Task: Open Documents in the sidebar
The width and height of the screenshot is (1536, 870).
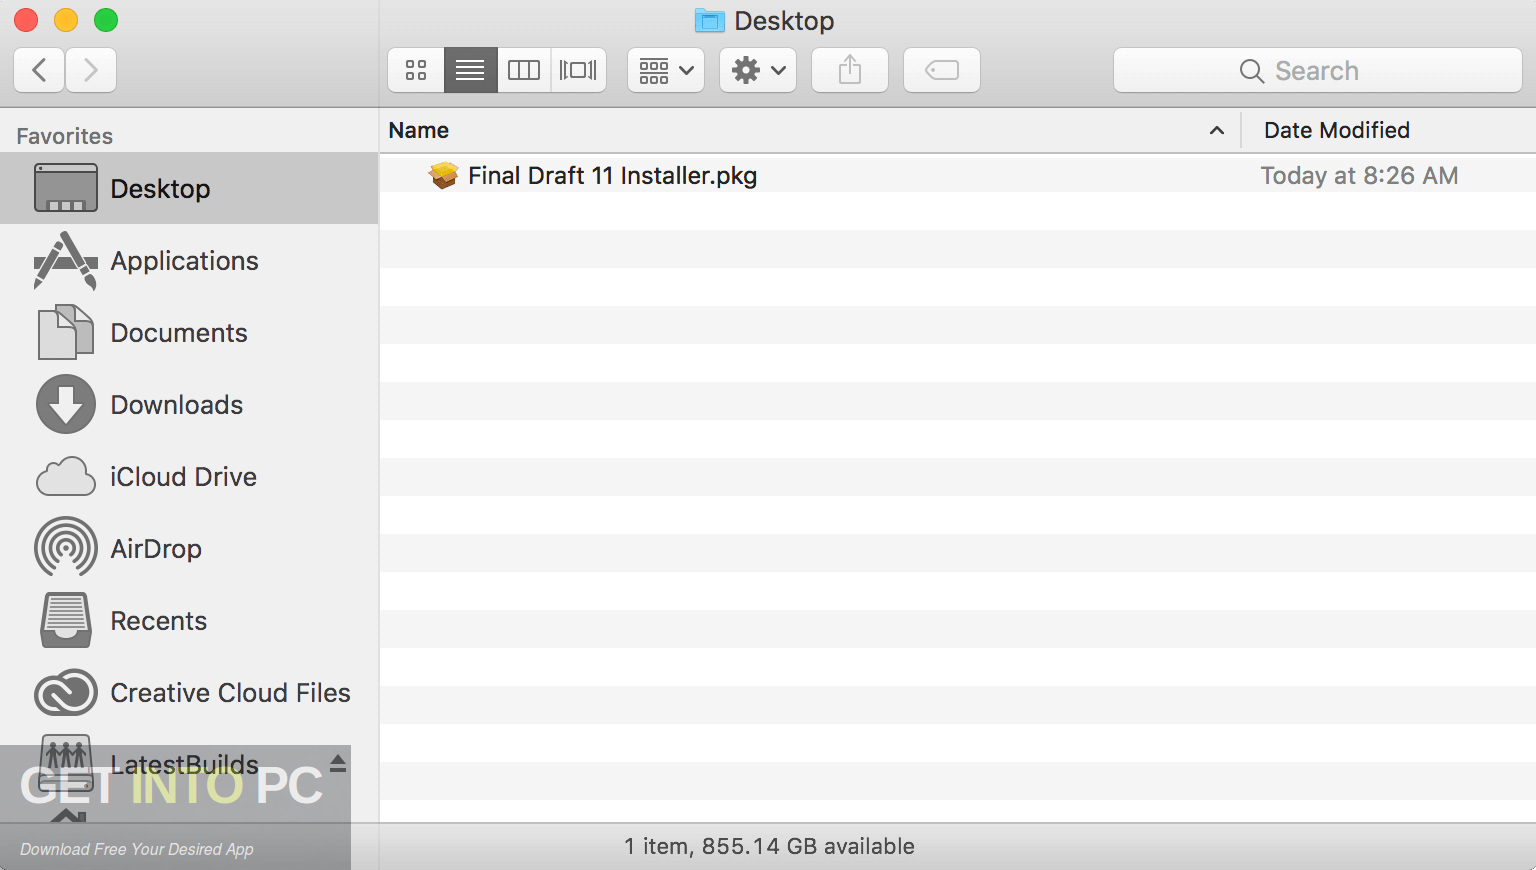Action: (x=189, y=333)
